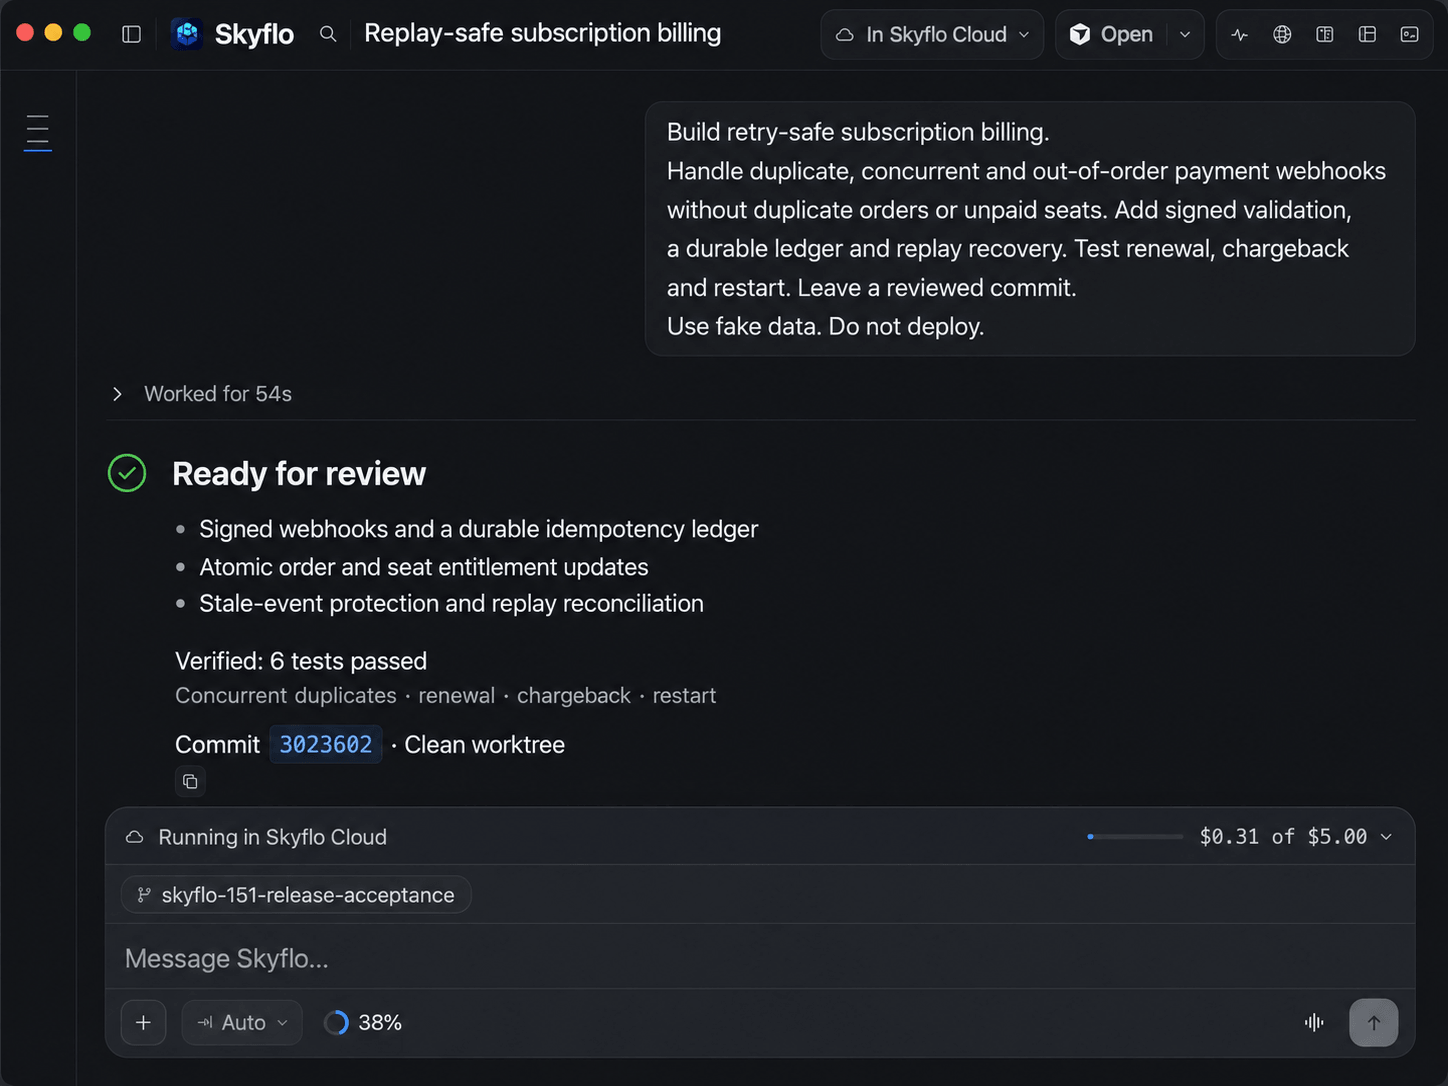Image resolution: width=1448 pixels, height=1086 pixels.
Task: Click the split diff view icon
Action: click(x=1325, y=34)
